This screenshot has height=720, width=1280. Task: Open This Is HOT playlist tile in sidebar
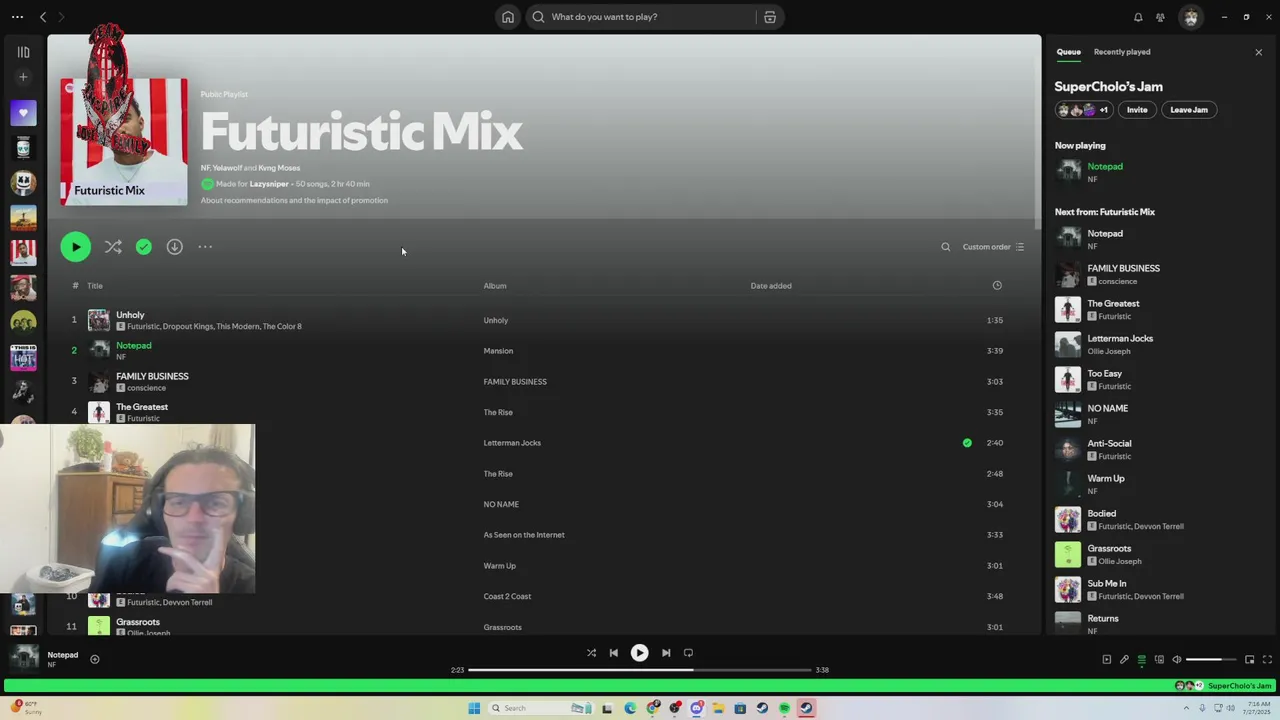pyautogui.click(x=23, y=357)
